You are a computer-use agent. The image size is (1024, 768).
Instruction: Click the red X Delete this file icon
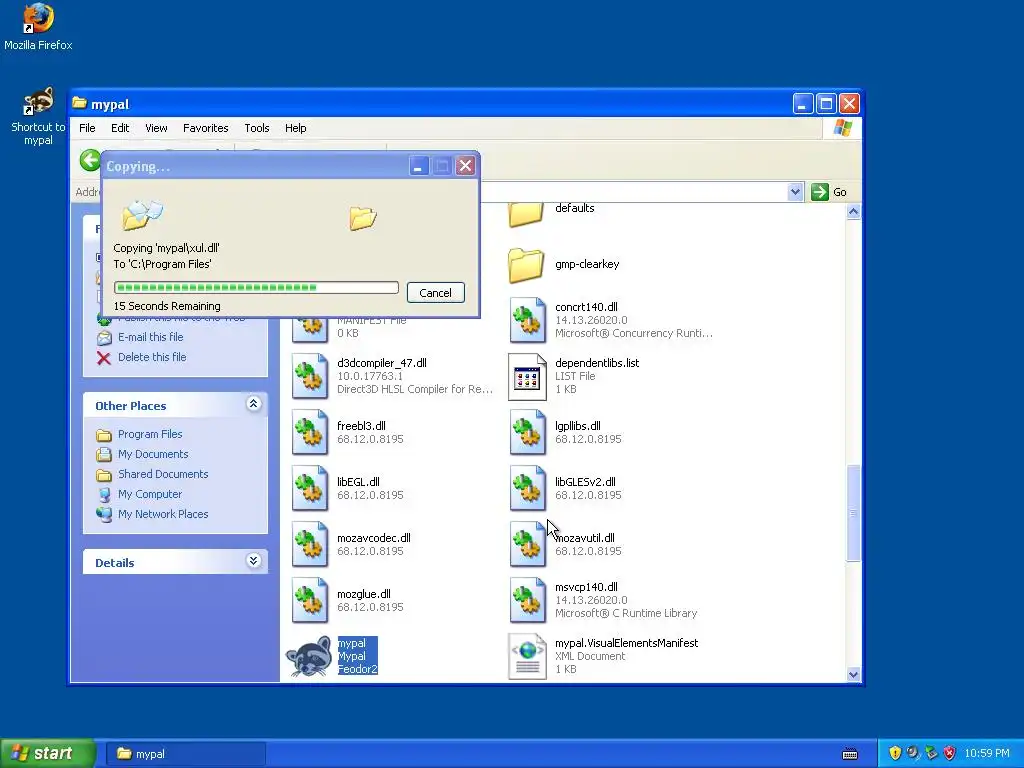[104, 357]
